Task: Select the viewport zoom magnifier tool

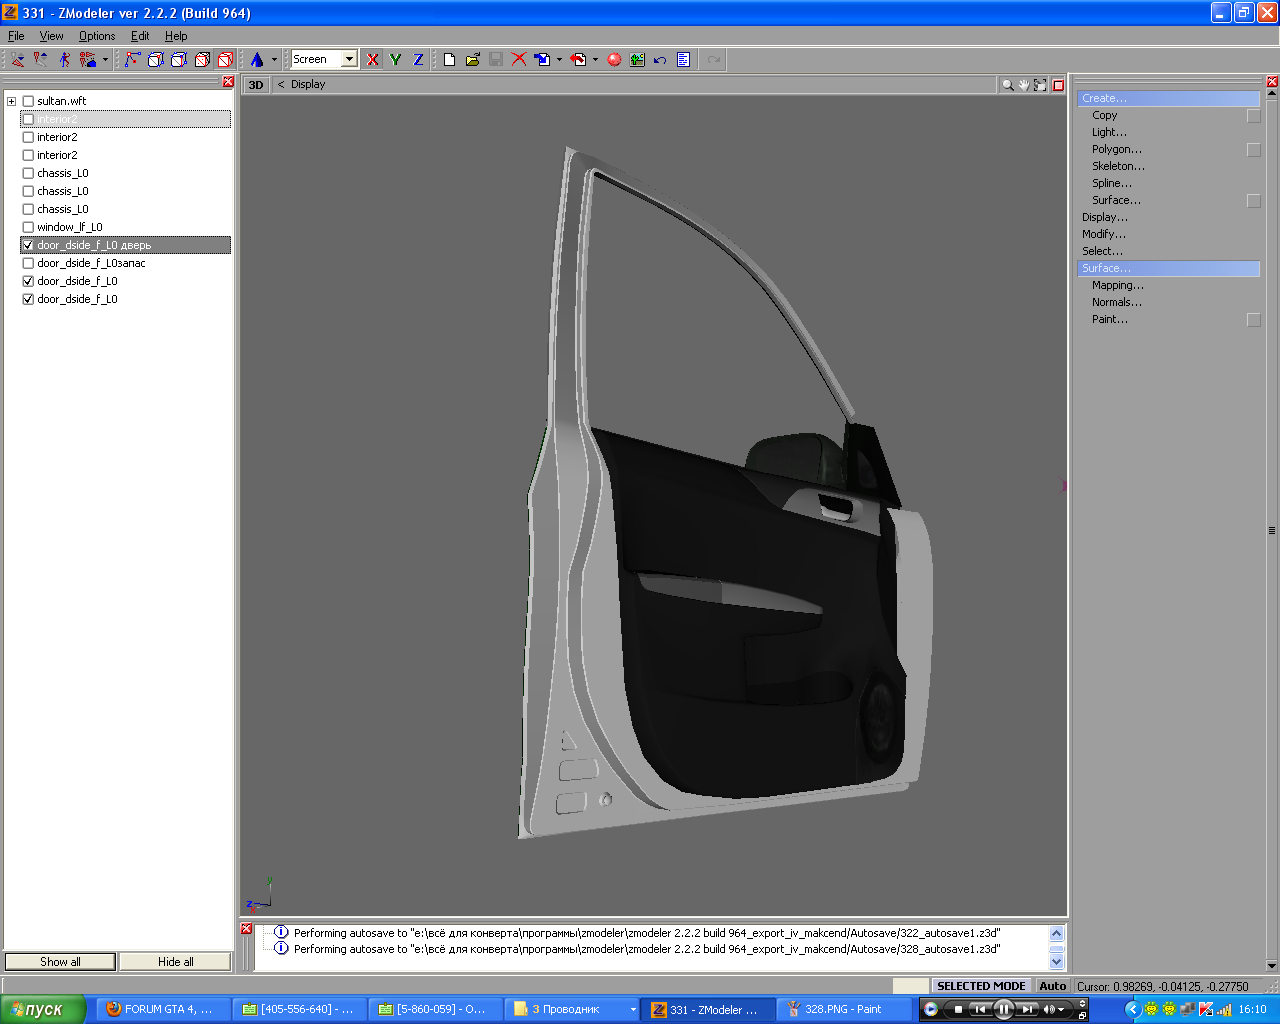Action: (1008, 85)
